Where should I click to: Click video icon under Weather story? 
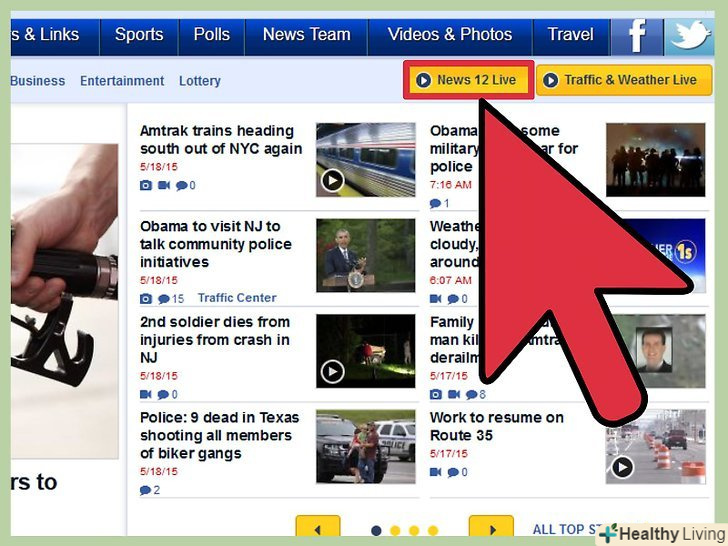tap(436, 299)
